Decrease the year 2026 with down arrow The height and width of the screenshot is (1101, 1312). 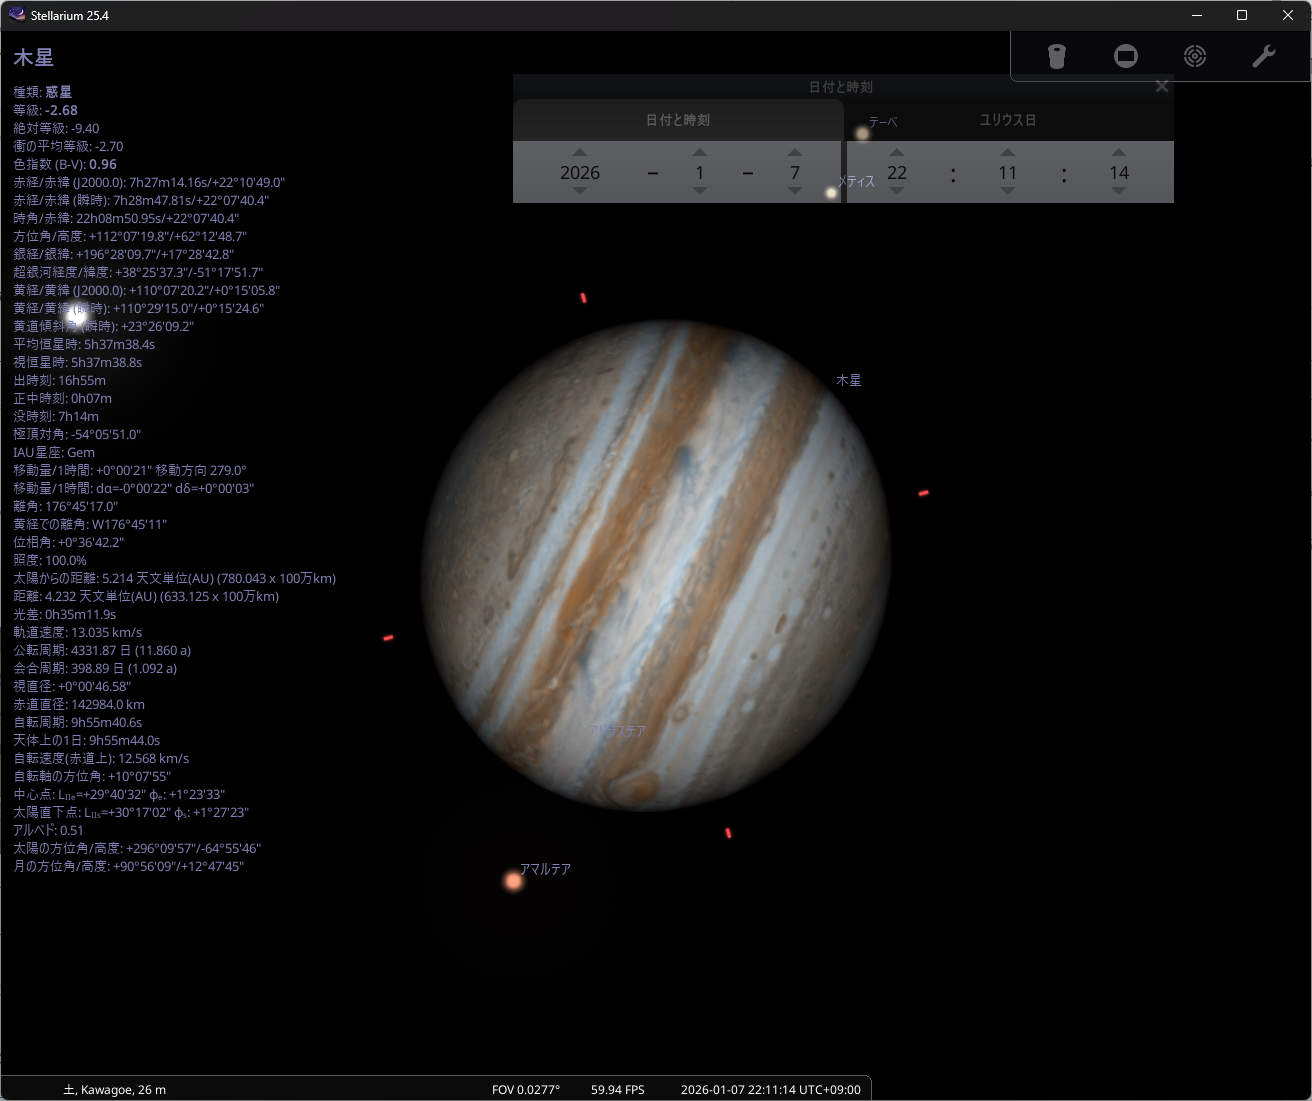[x=580, y=191]
